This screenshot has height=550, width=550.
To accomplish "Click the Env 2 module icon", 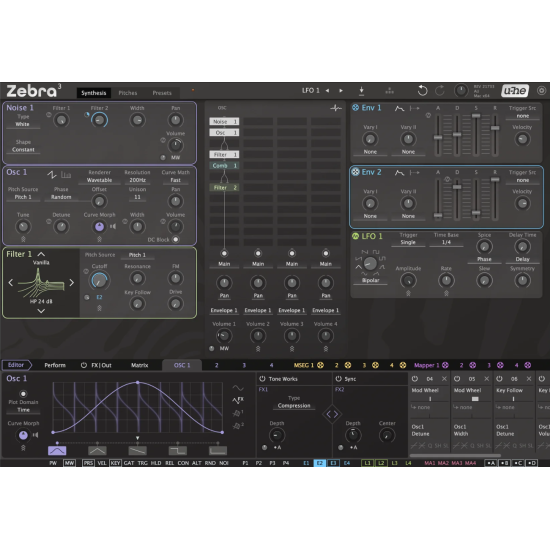I will pos(355,172).
